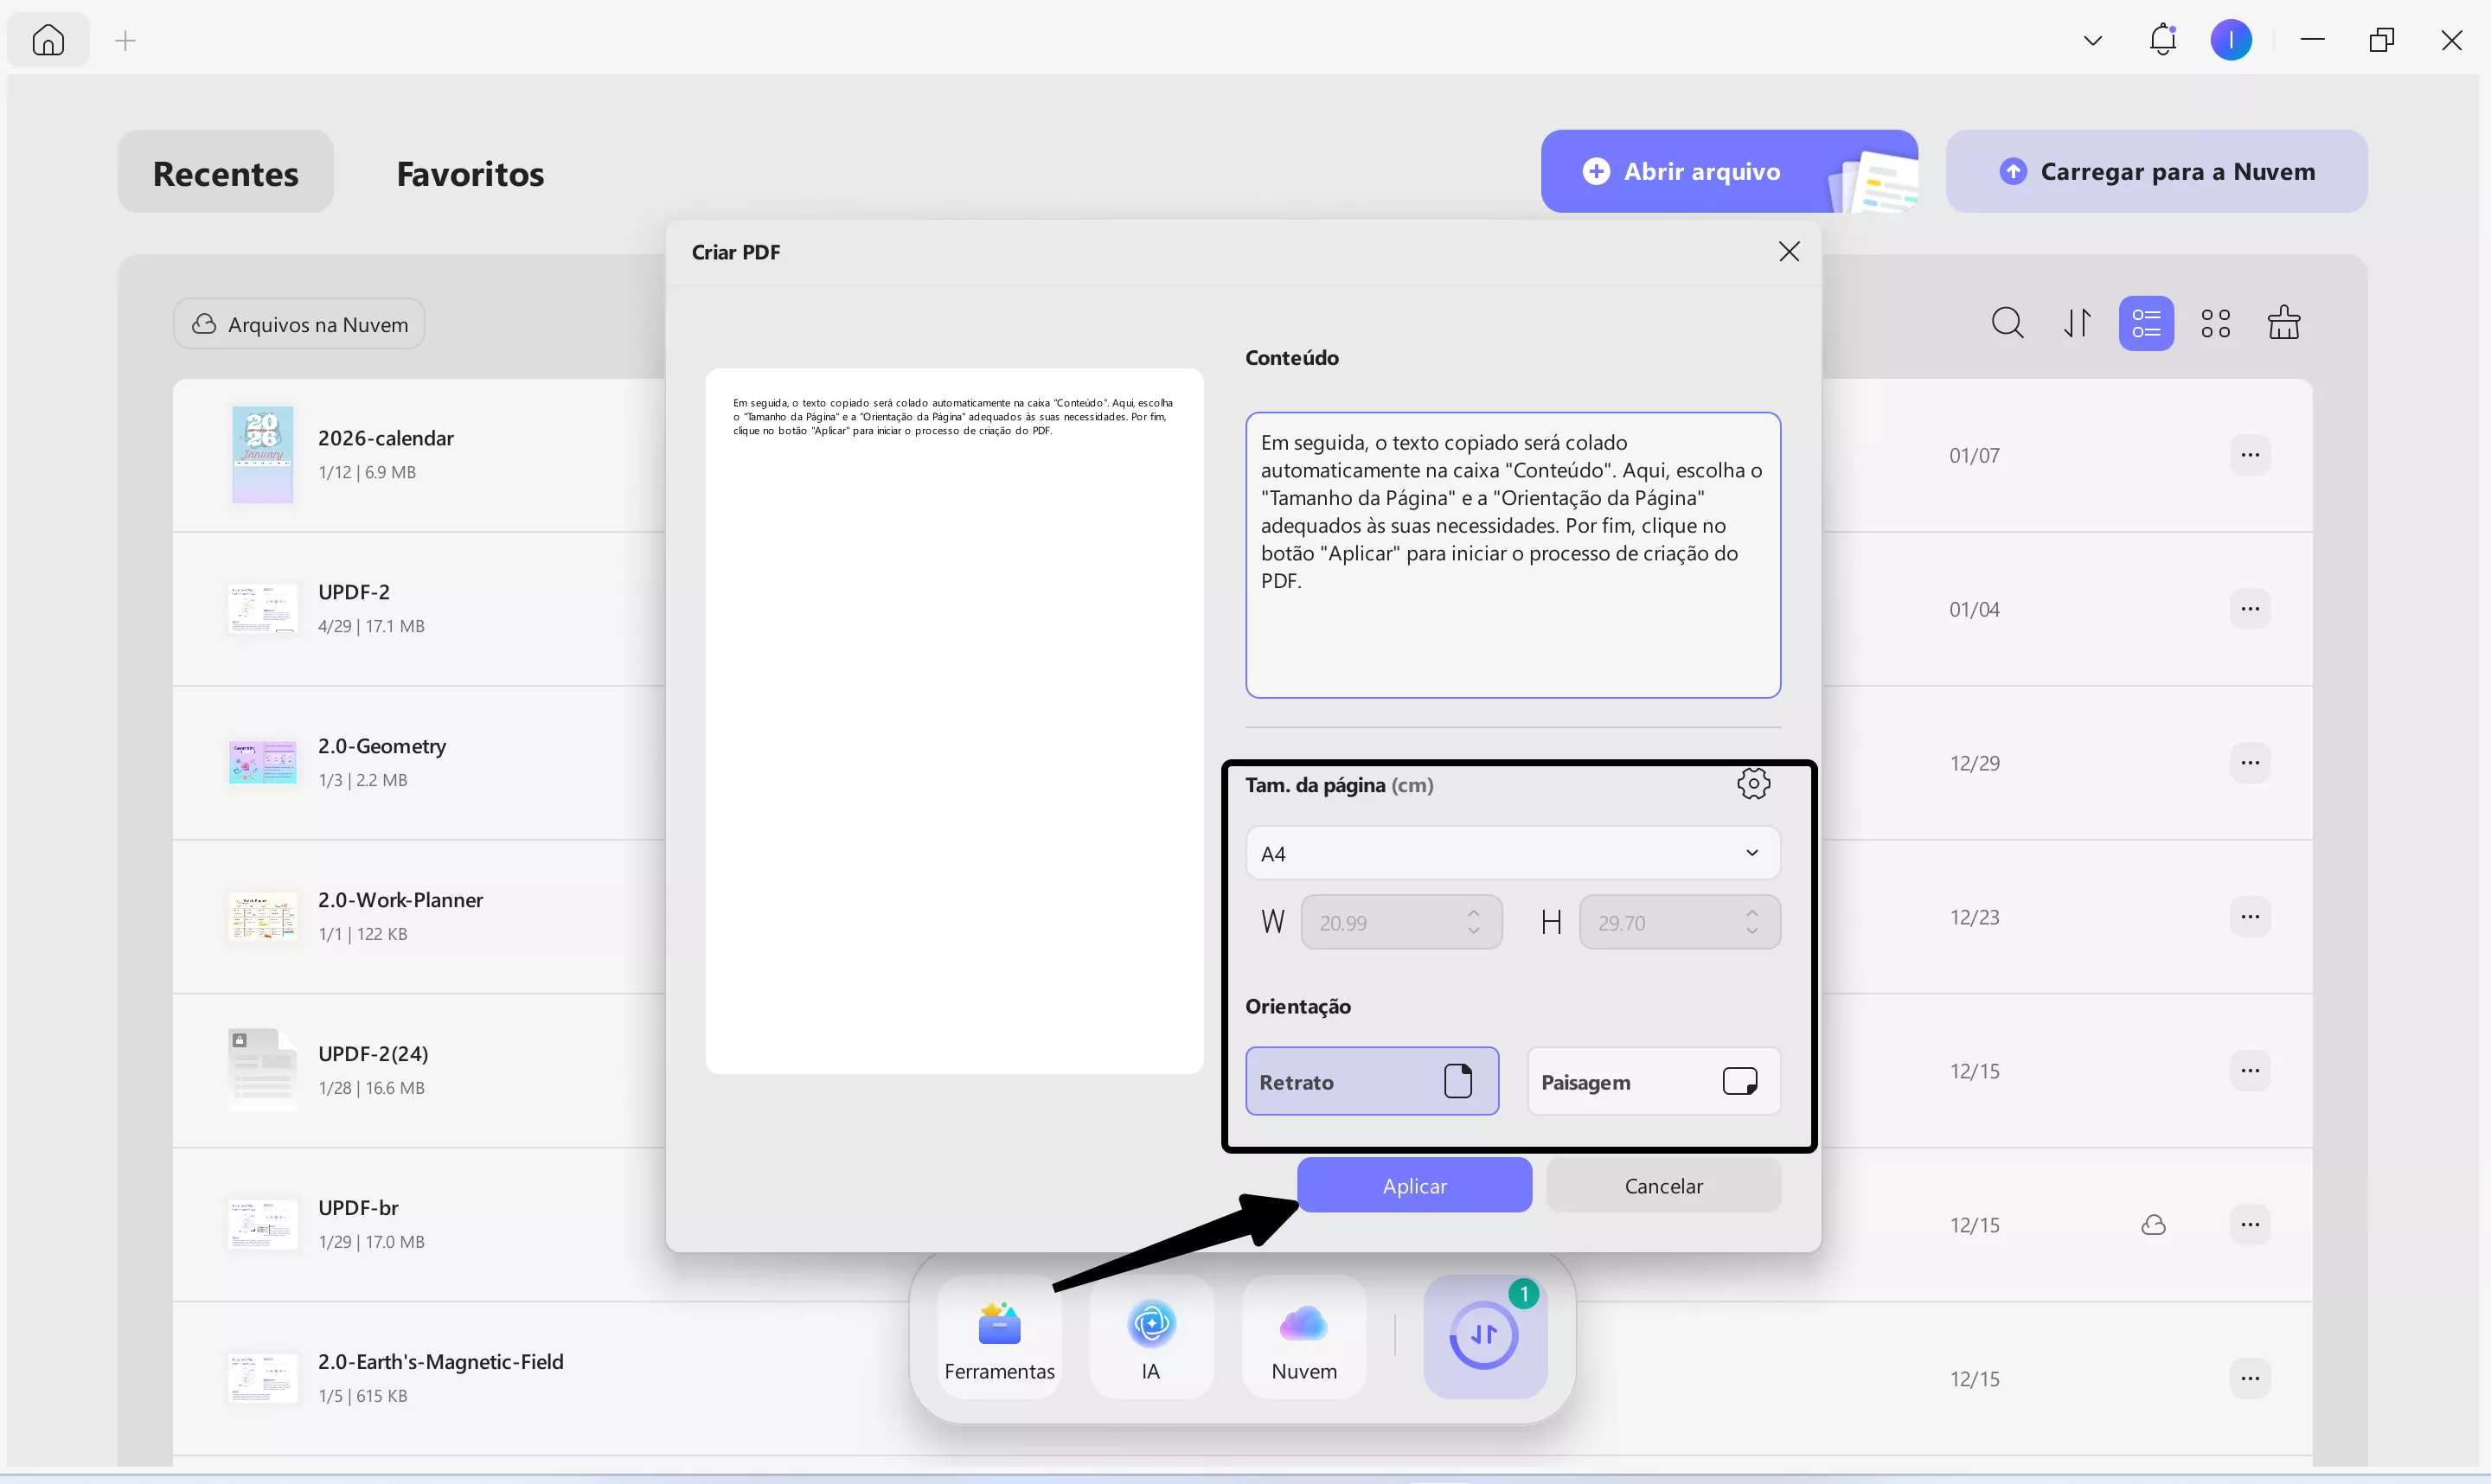The height and width of the screenshot is (1484, 2491).
Task: Open page size settings gear
Action: 1754,784
